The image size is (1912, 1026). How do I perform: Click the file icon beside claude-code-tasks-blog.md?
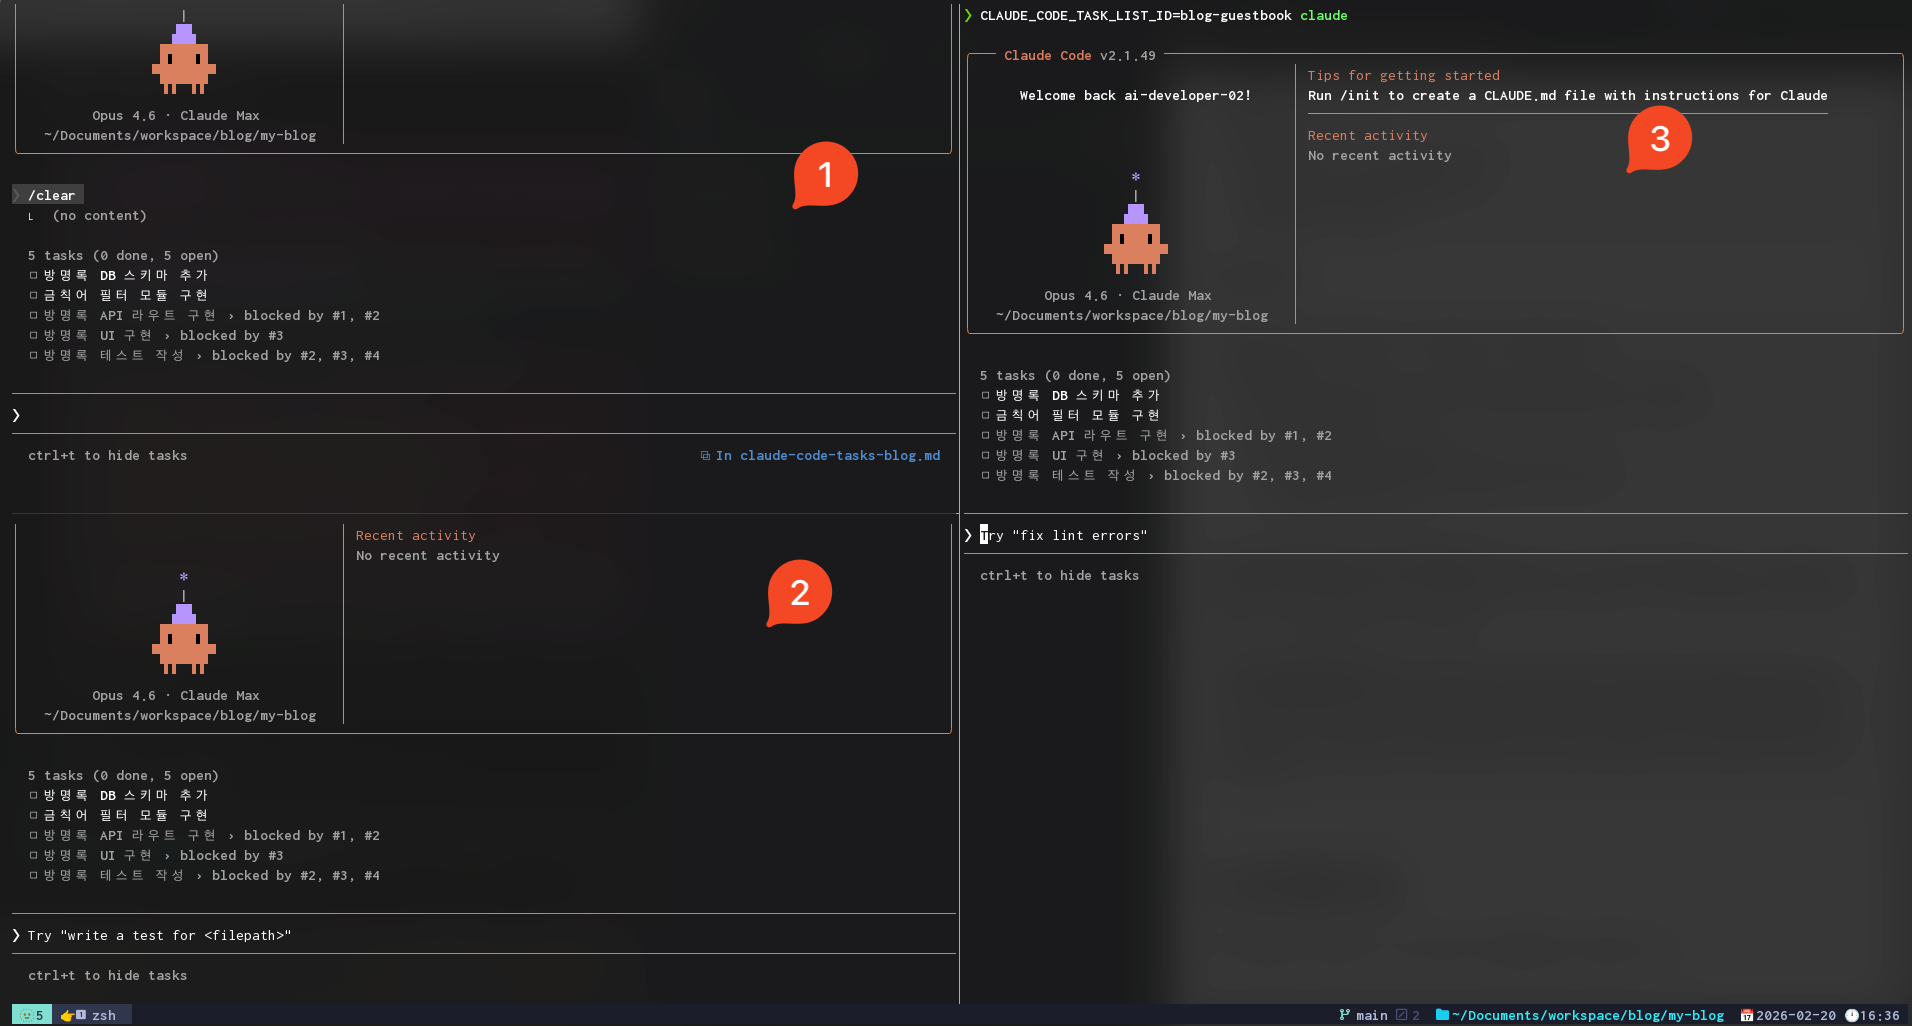pyautogui.click(x=705, y=455)
